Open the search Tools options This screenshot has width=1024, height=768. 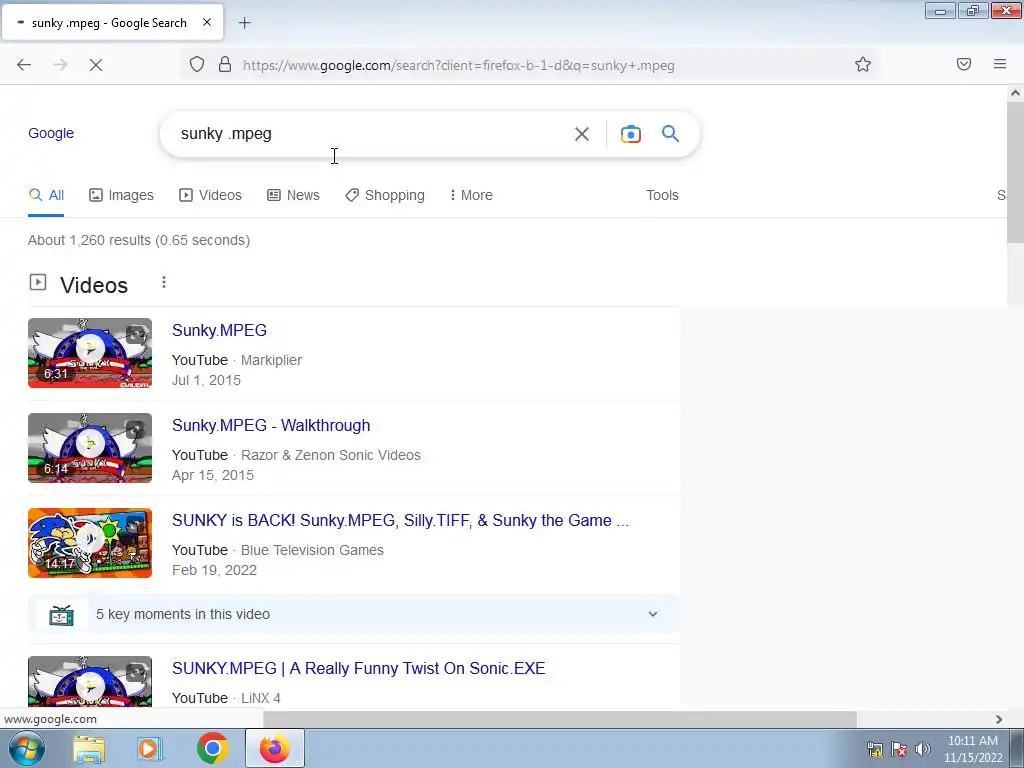click(x=662, y=195)
